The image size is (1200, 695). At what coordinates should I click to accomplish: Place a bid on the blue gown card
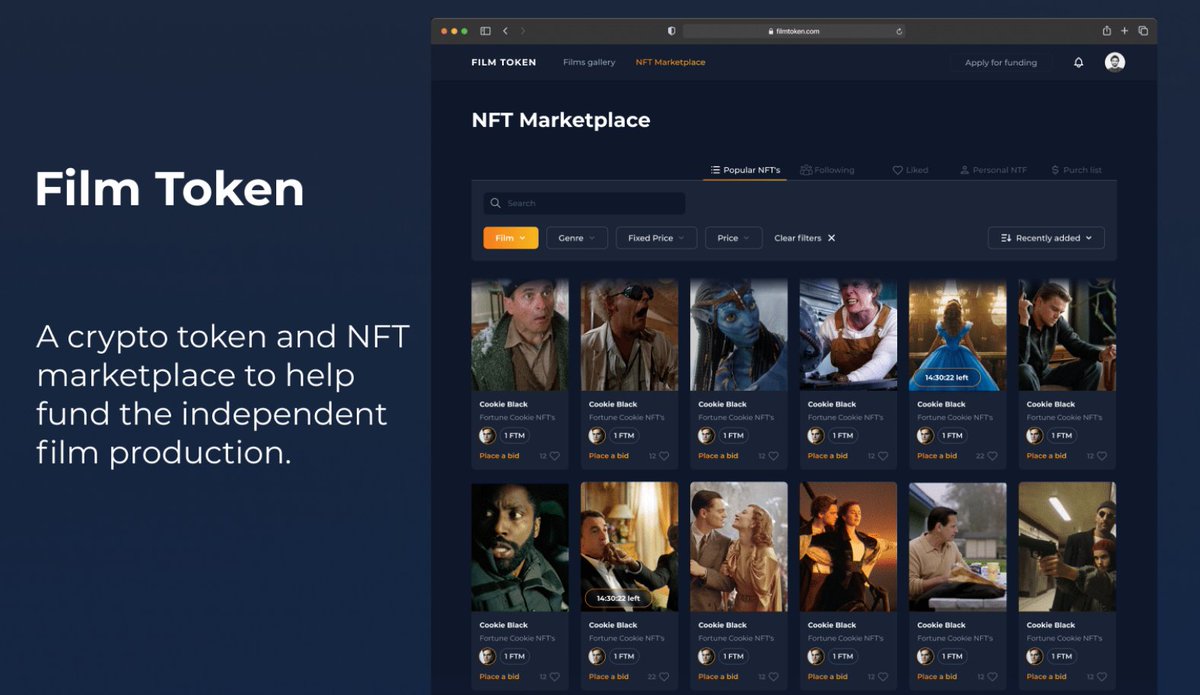pyautogui.click(x=937, y=456)
